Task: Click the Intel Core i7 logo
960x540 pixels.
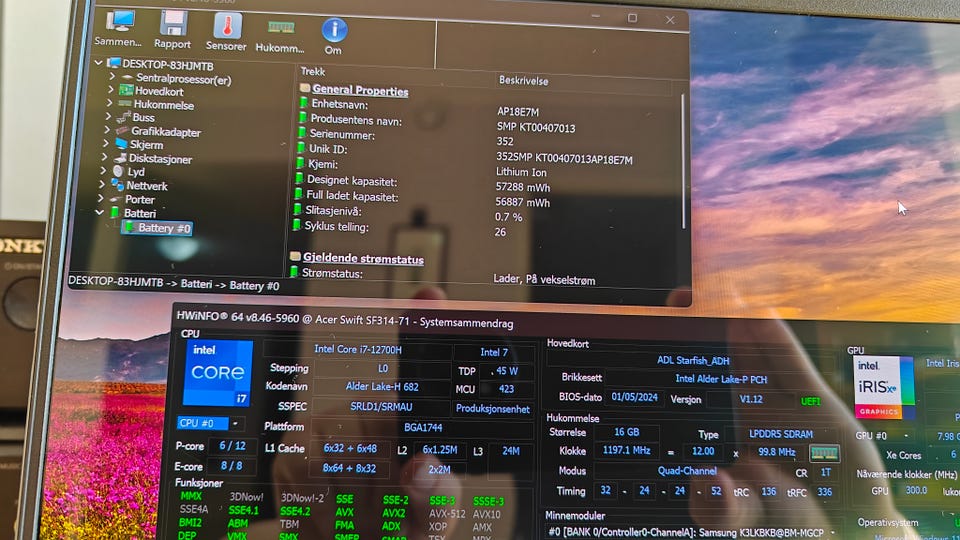Action: pos(217,372)
